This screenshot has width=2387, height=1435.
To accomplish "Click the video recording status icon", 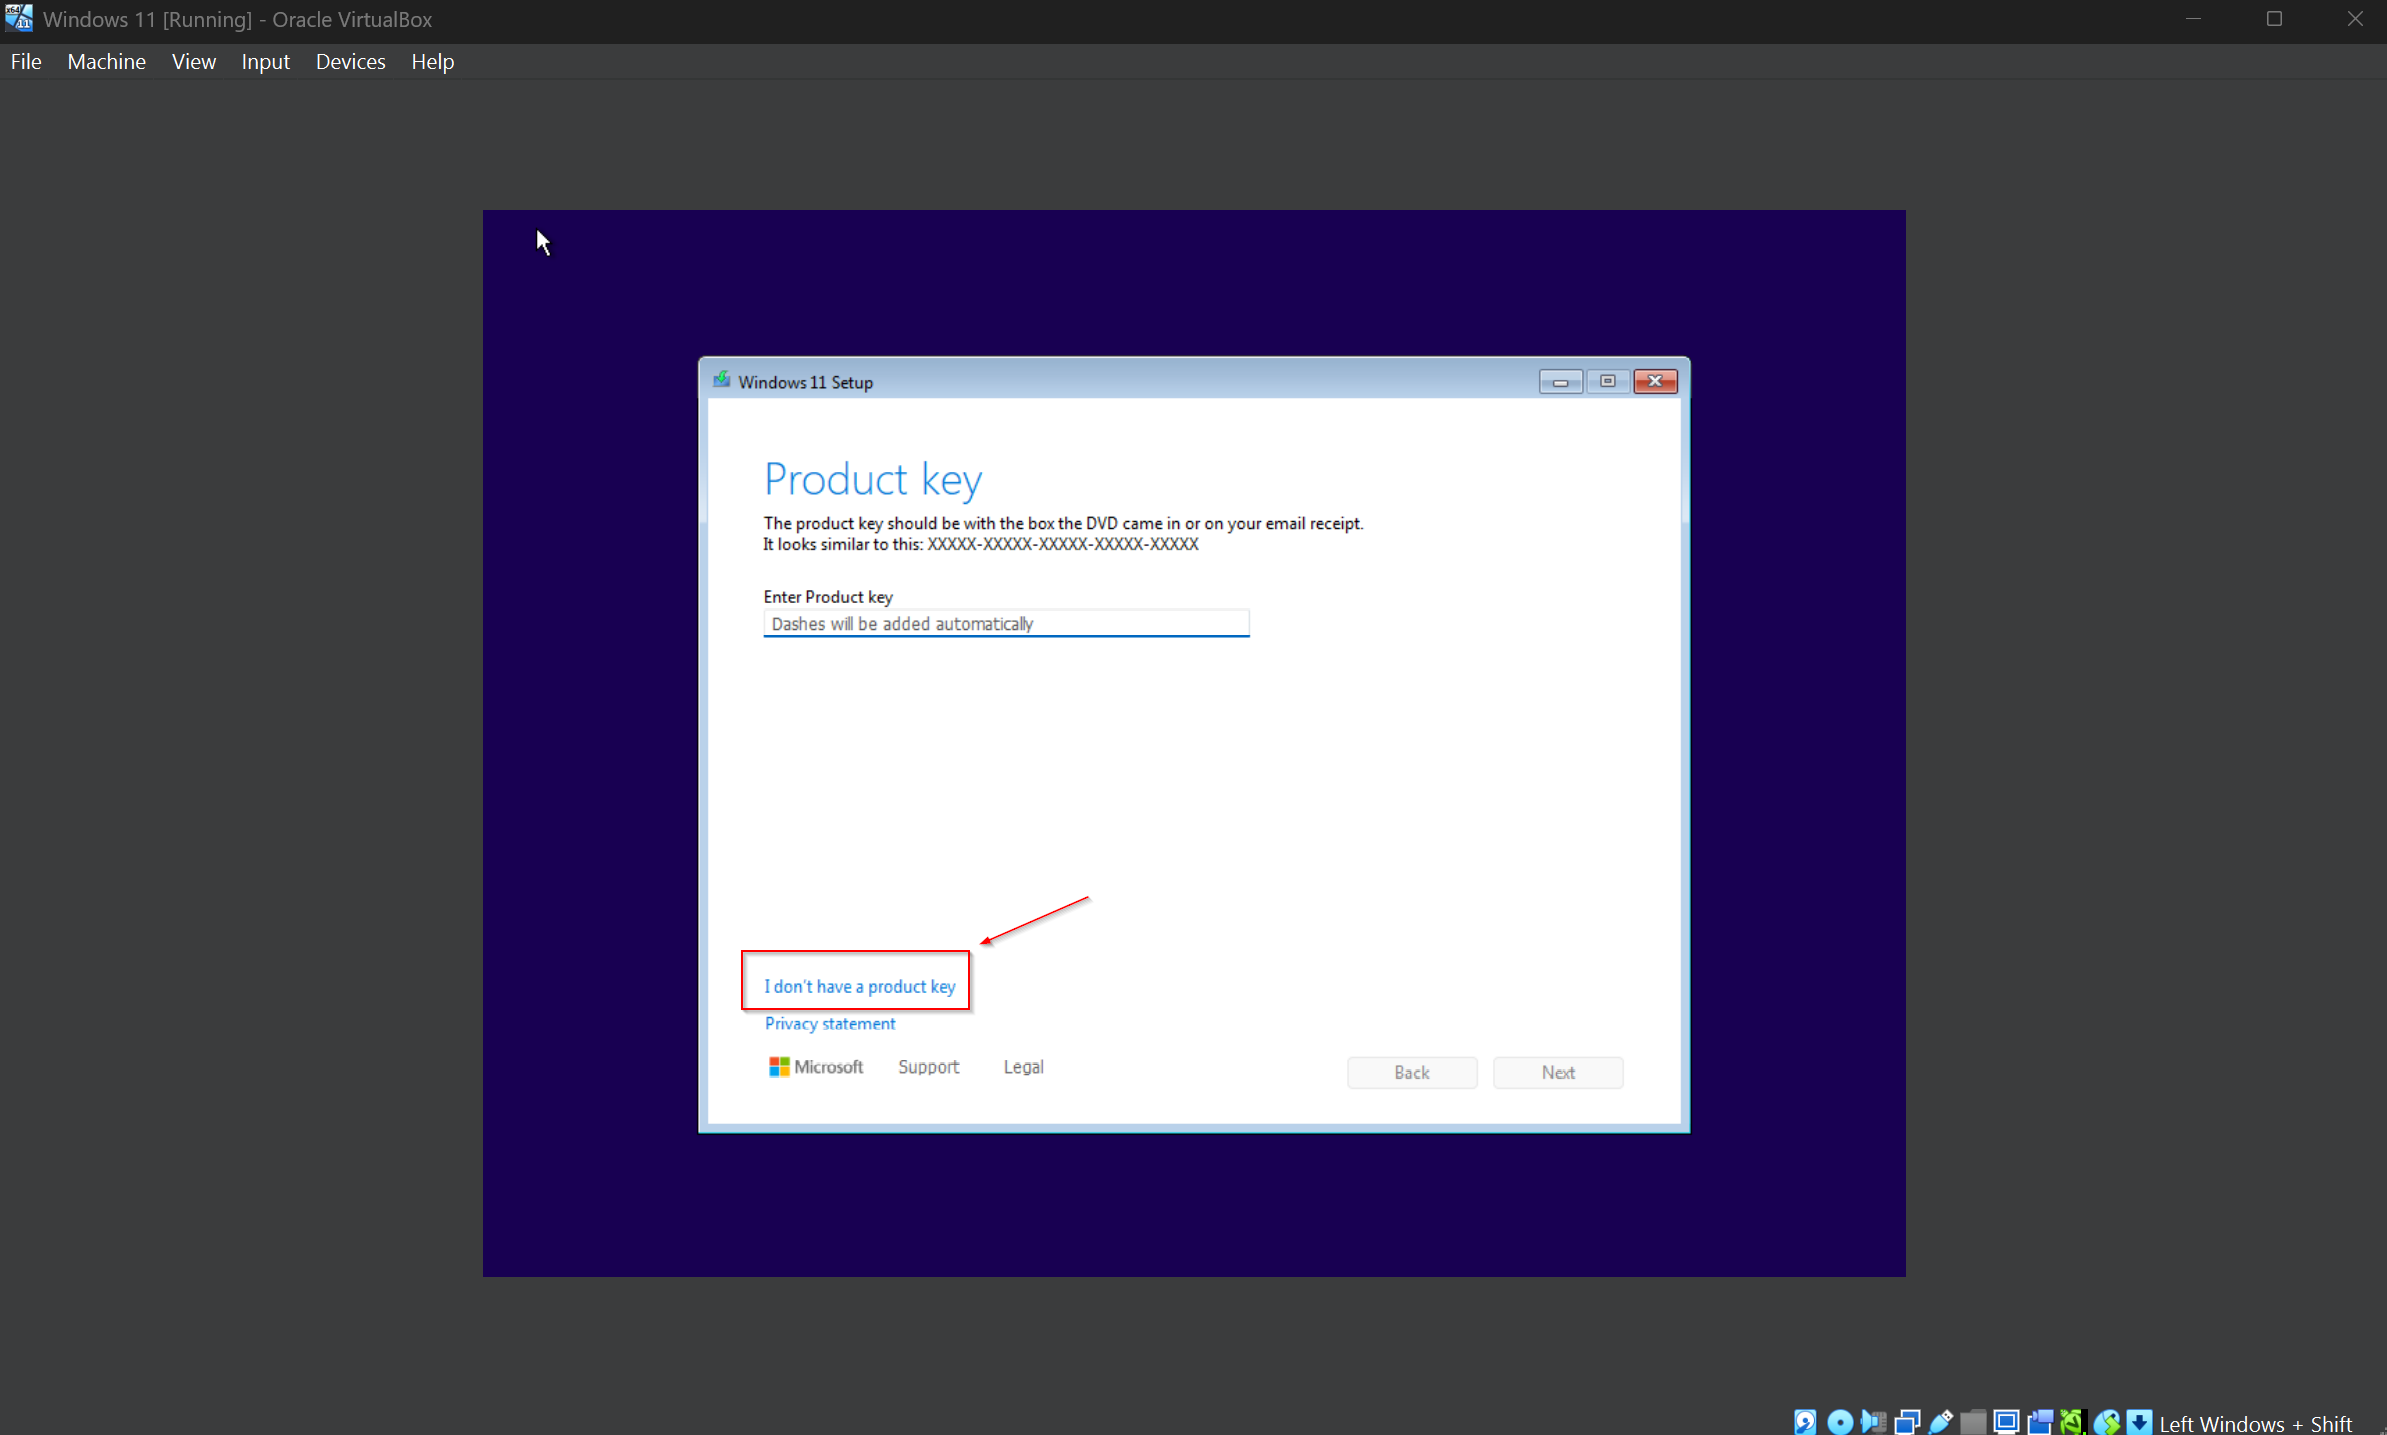I will 2040,1422.
